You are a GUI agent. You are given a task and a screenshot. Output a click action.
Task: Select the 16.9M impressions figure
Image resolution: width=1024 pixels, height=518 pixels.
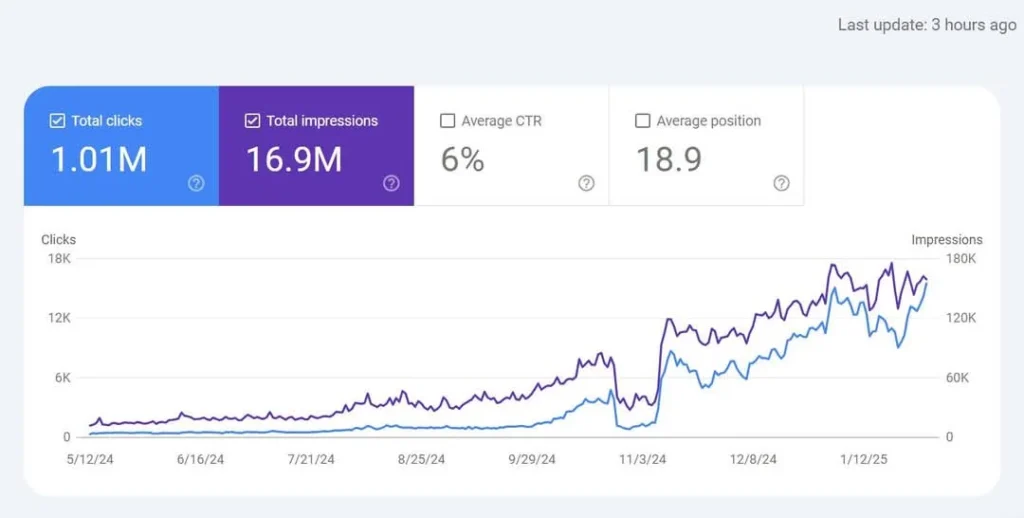tap(294, 159)
